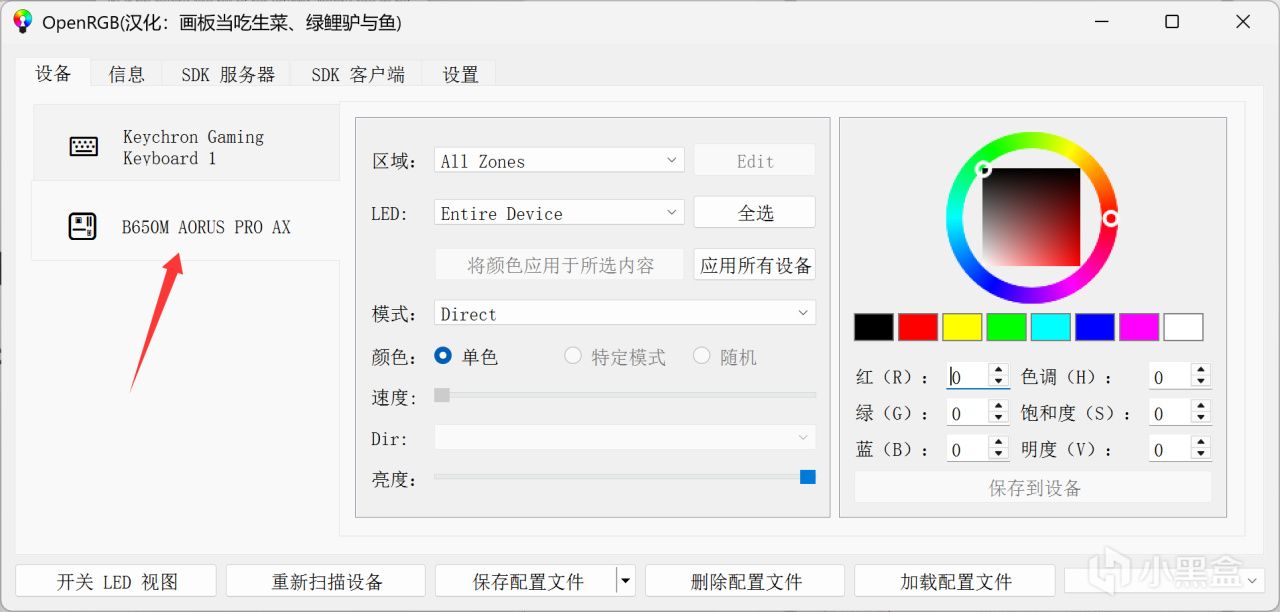Pick the green color swatch

point(1007,327)
